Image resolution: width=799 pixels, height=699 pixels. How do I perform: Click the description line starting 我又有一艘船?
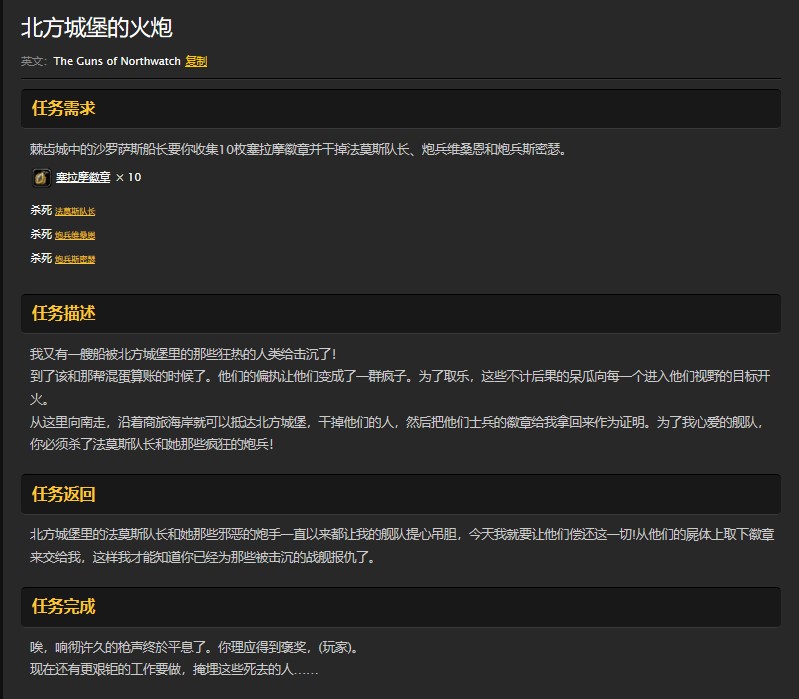tap(183, 354)
